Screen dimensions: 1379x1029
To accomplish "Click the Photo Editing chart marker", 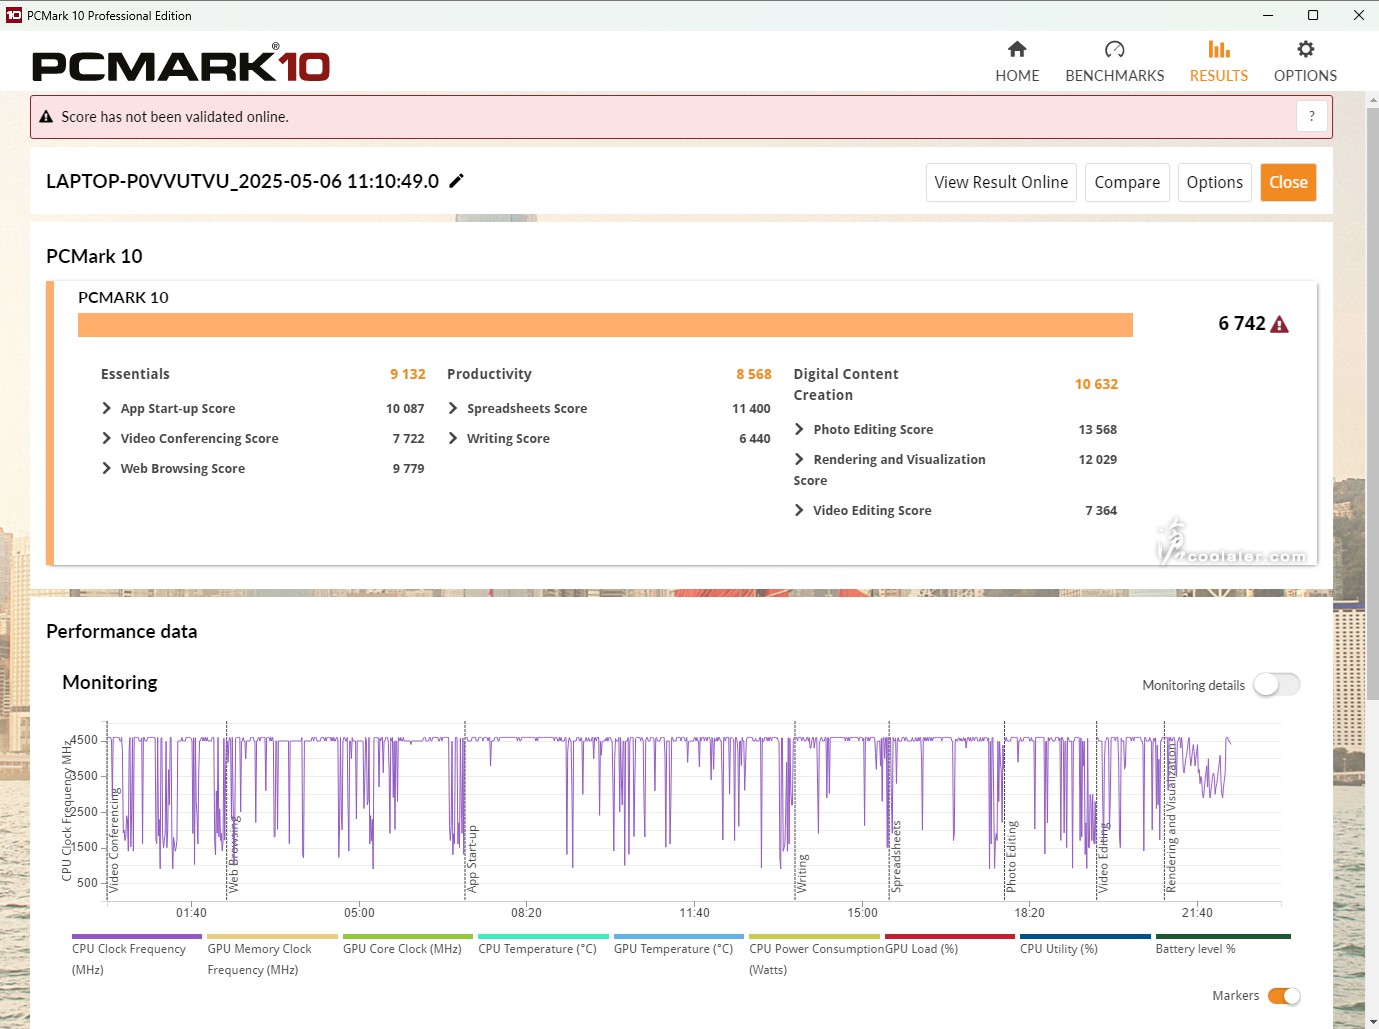I will [1011, 857].
